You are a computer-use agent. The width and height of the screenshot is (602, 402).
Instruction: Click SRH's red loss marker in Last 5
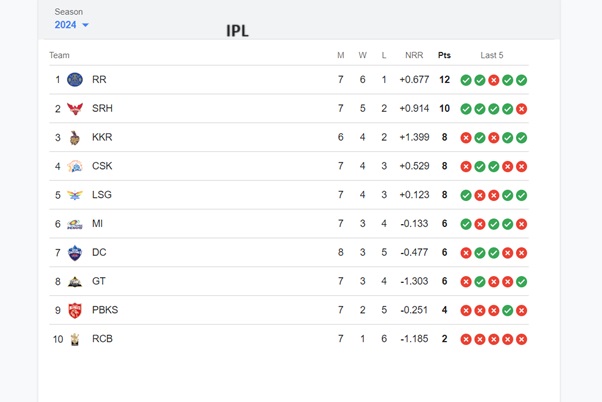(521, 109)
